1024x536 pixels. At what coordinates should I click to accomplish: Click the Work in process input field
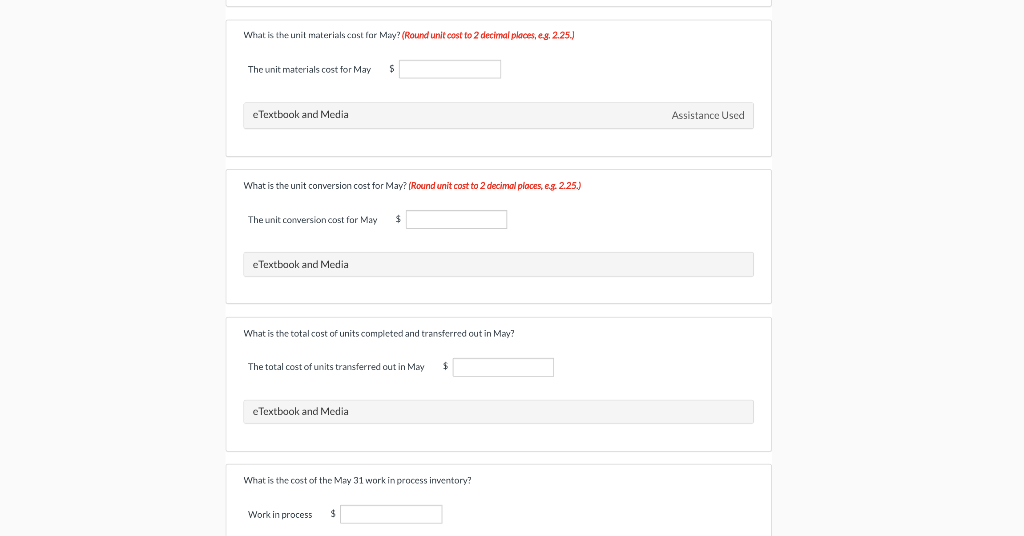391,514
